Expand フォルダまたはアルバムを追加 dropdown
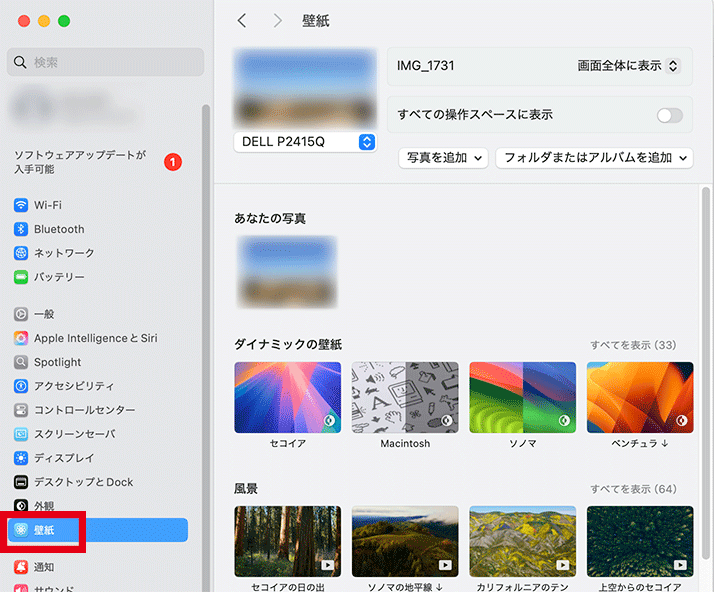714x592 pixels. 594,158
